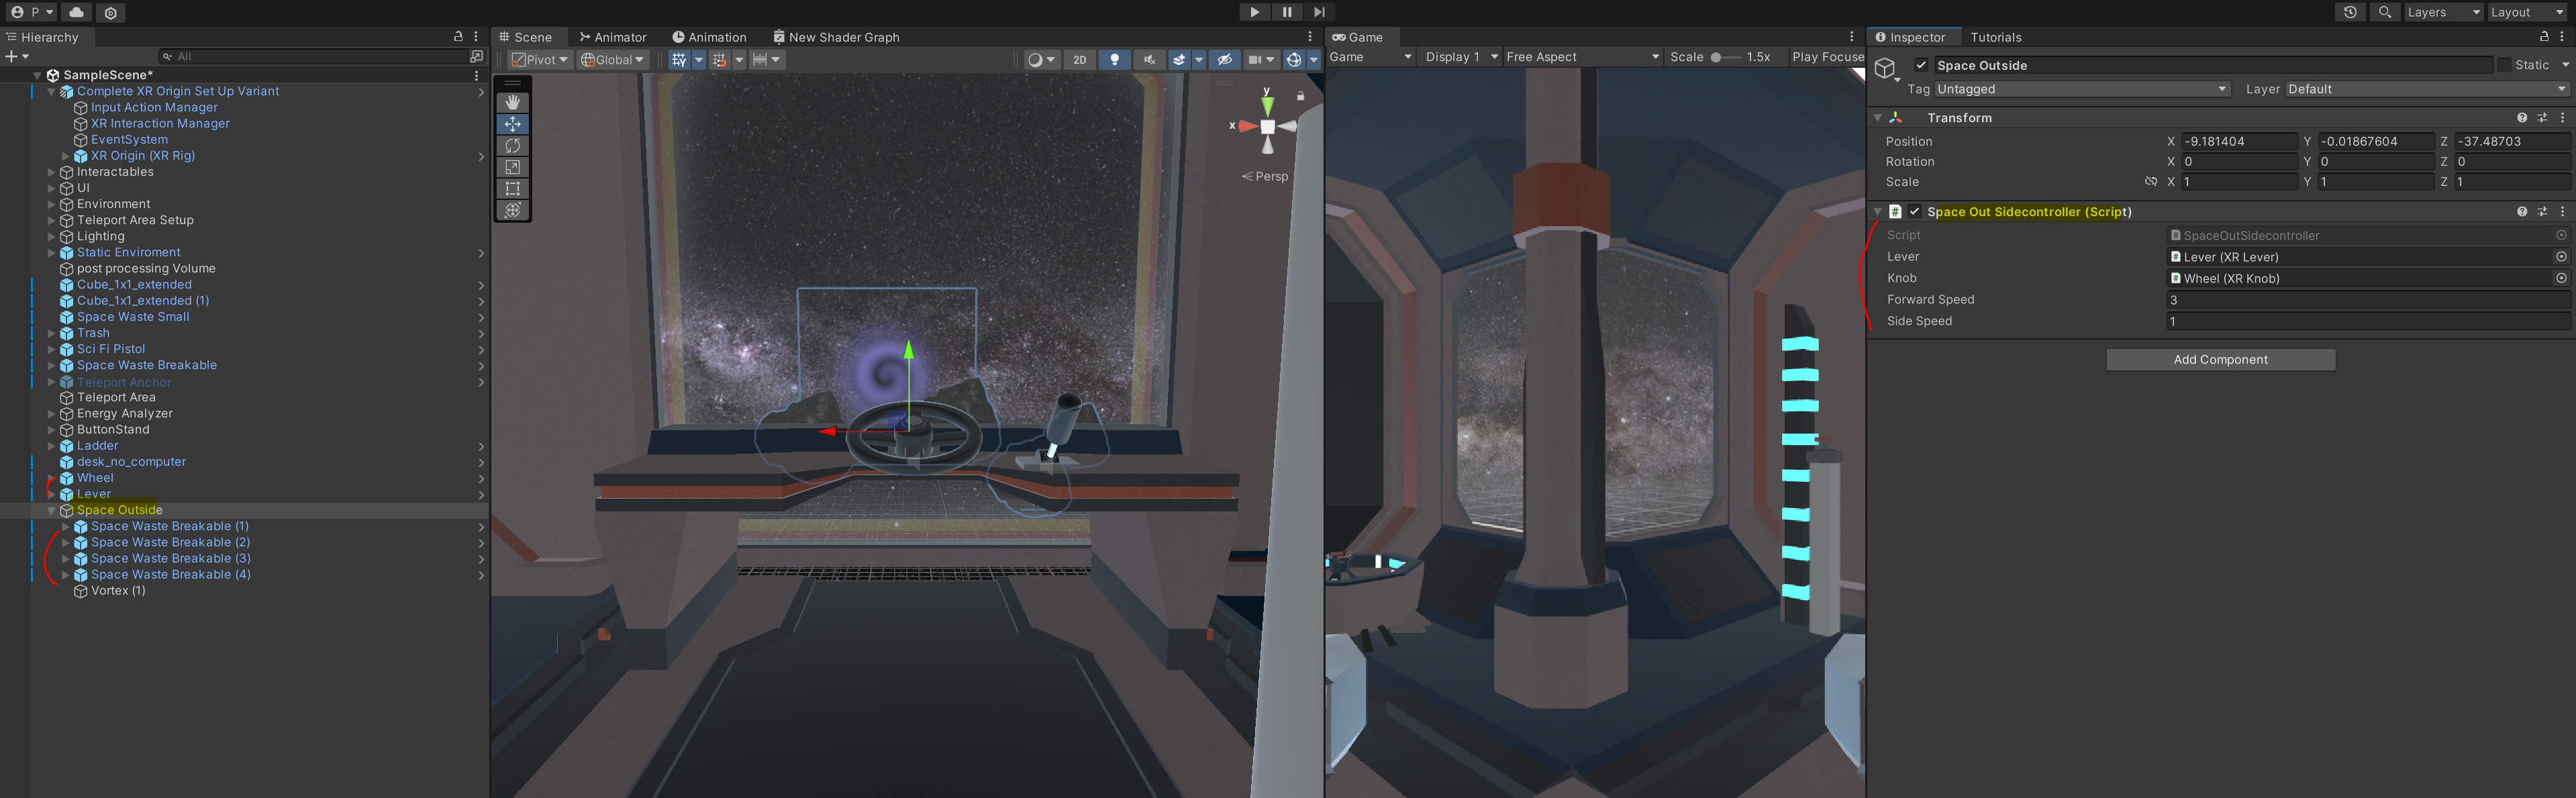
Task: Click the Add Component button
Action: tap(2220, 360)
